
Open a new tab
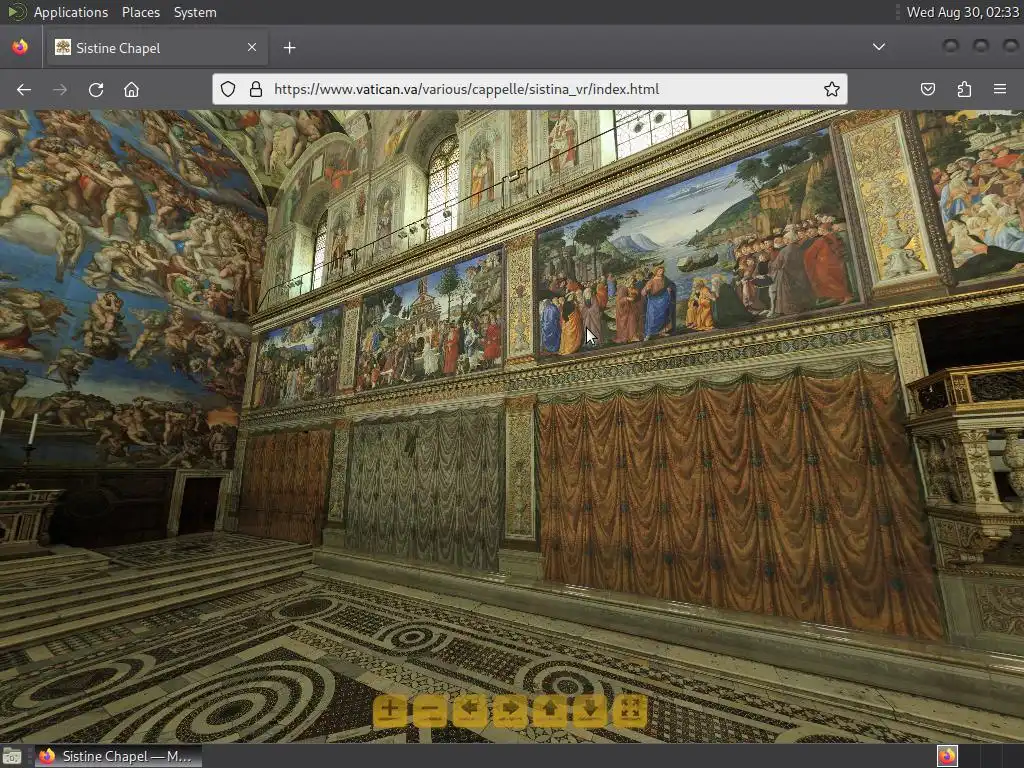pyautogui.click(x=289, y=48)
